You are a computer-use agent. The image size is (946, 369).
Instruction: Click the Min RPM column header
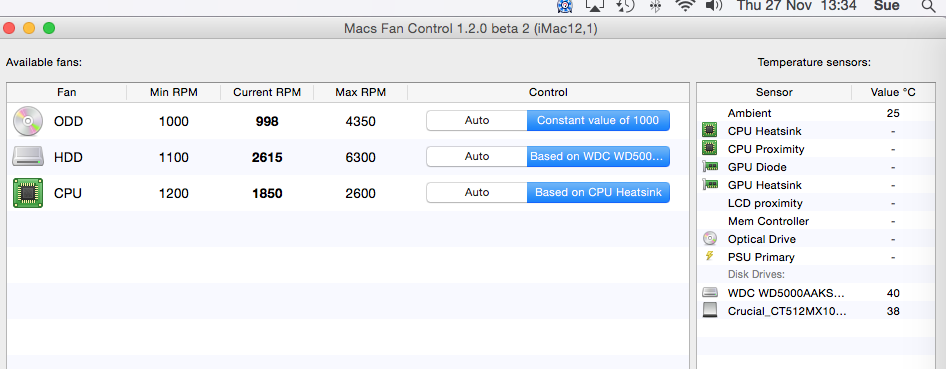(x=174, y=92)
